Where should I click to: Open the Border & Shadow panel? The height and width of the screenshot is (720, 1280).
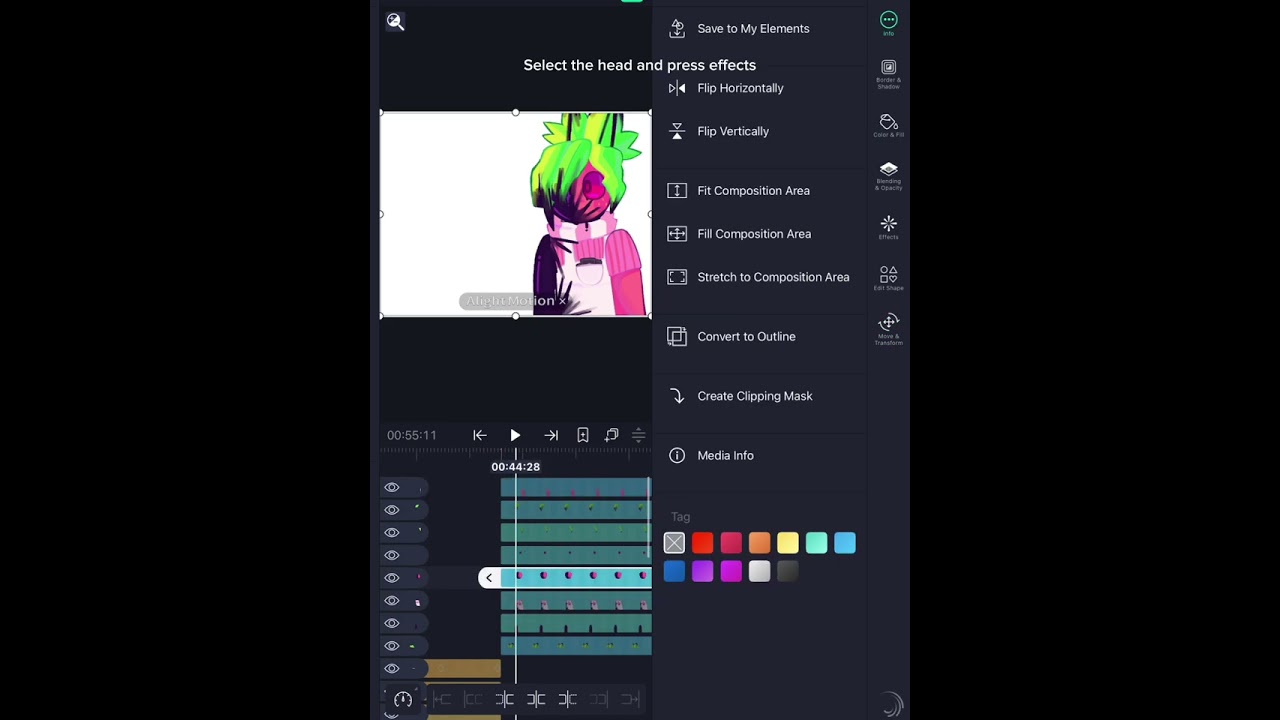tap(888, 74)
